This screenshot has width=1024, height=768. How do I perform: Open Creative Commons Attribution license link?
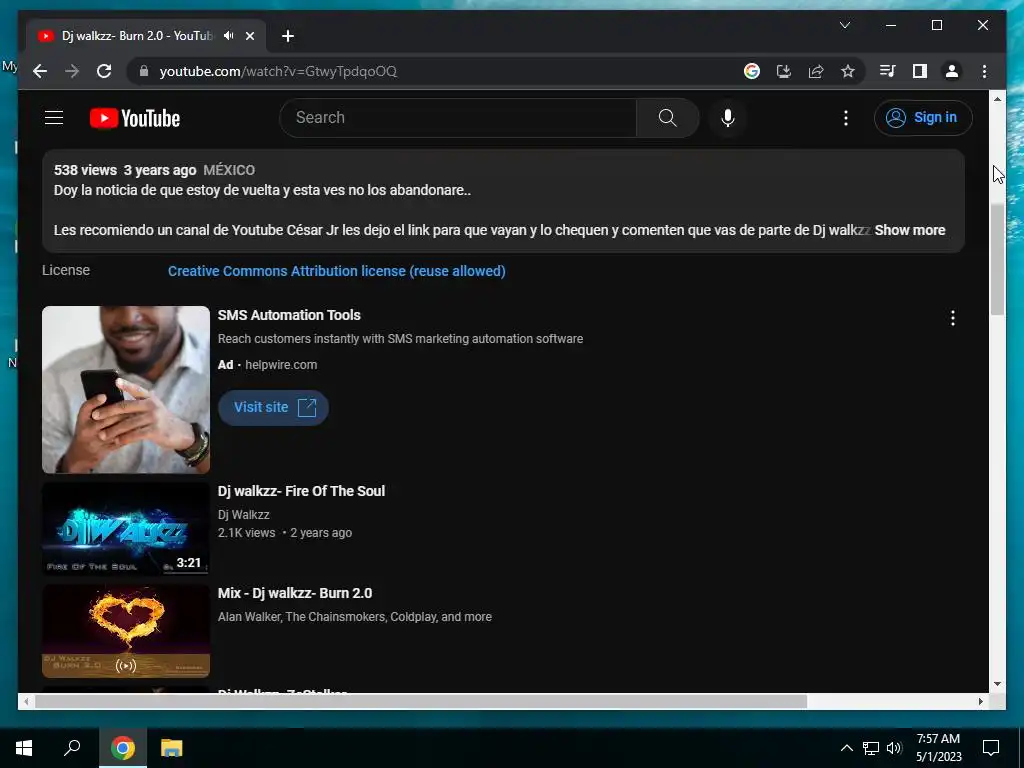(336, 271)
